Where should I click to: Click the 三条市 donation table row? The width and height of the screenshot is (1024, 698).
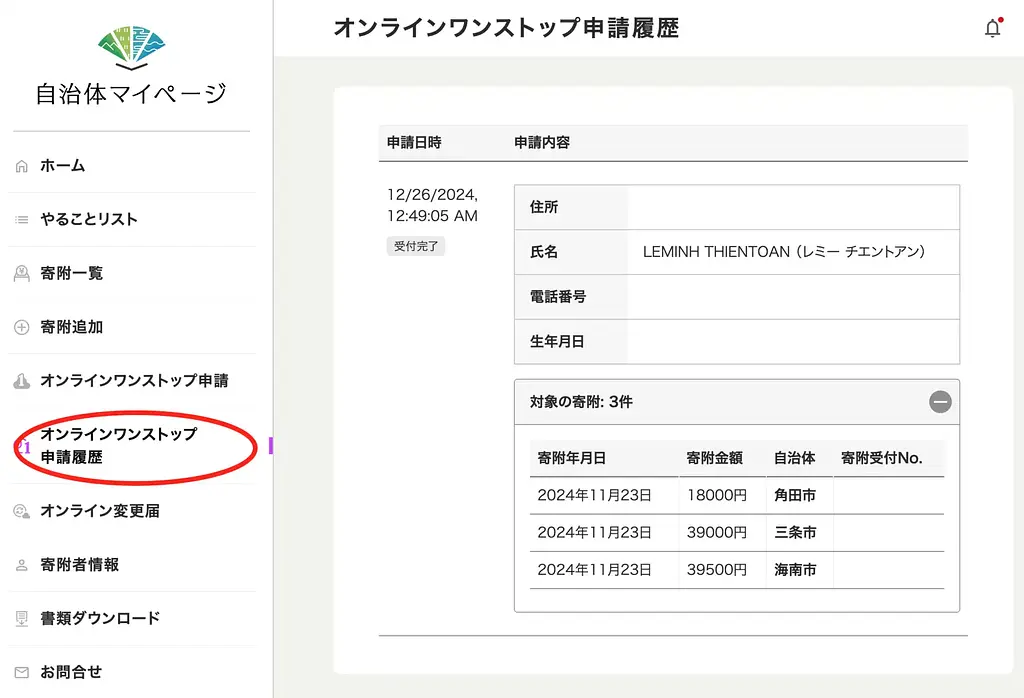click(x=797, y=533)
